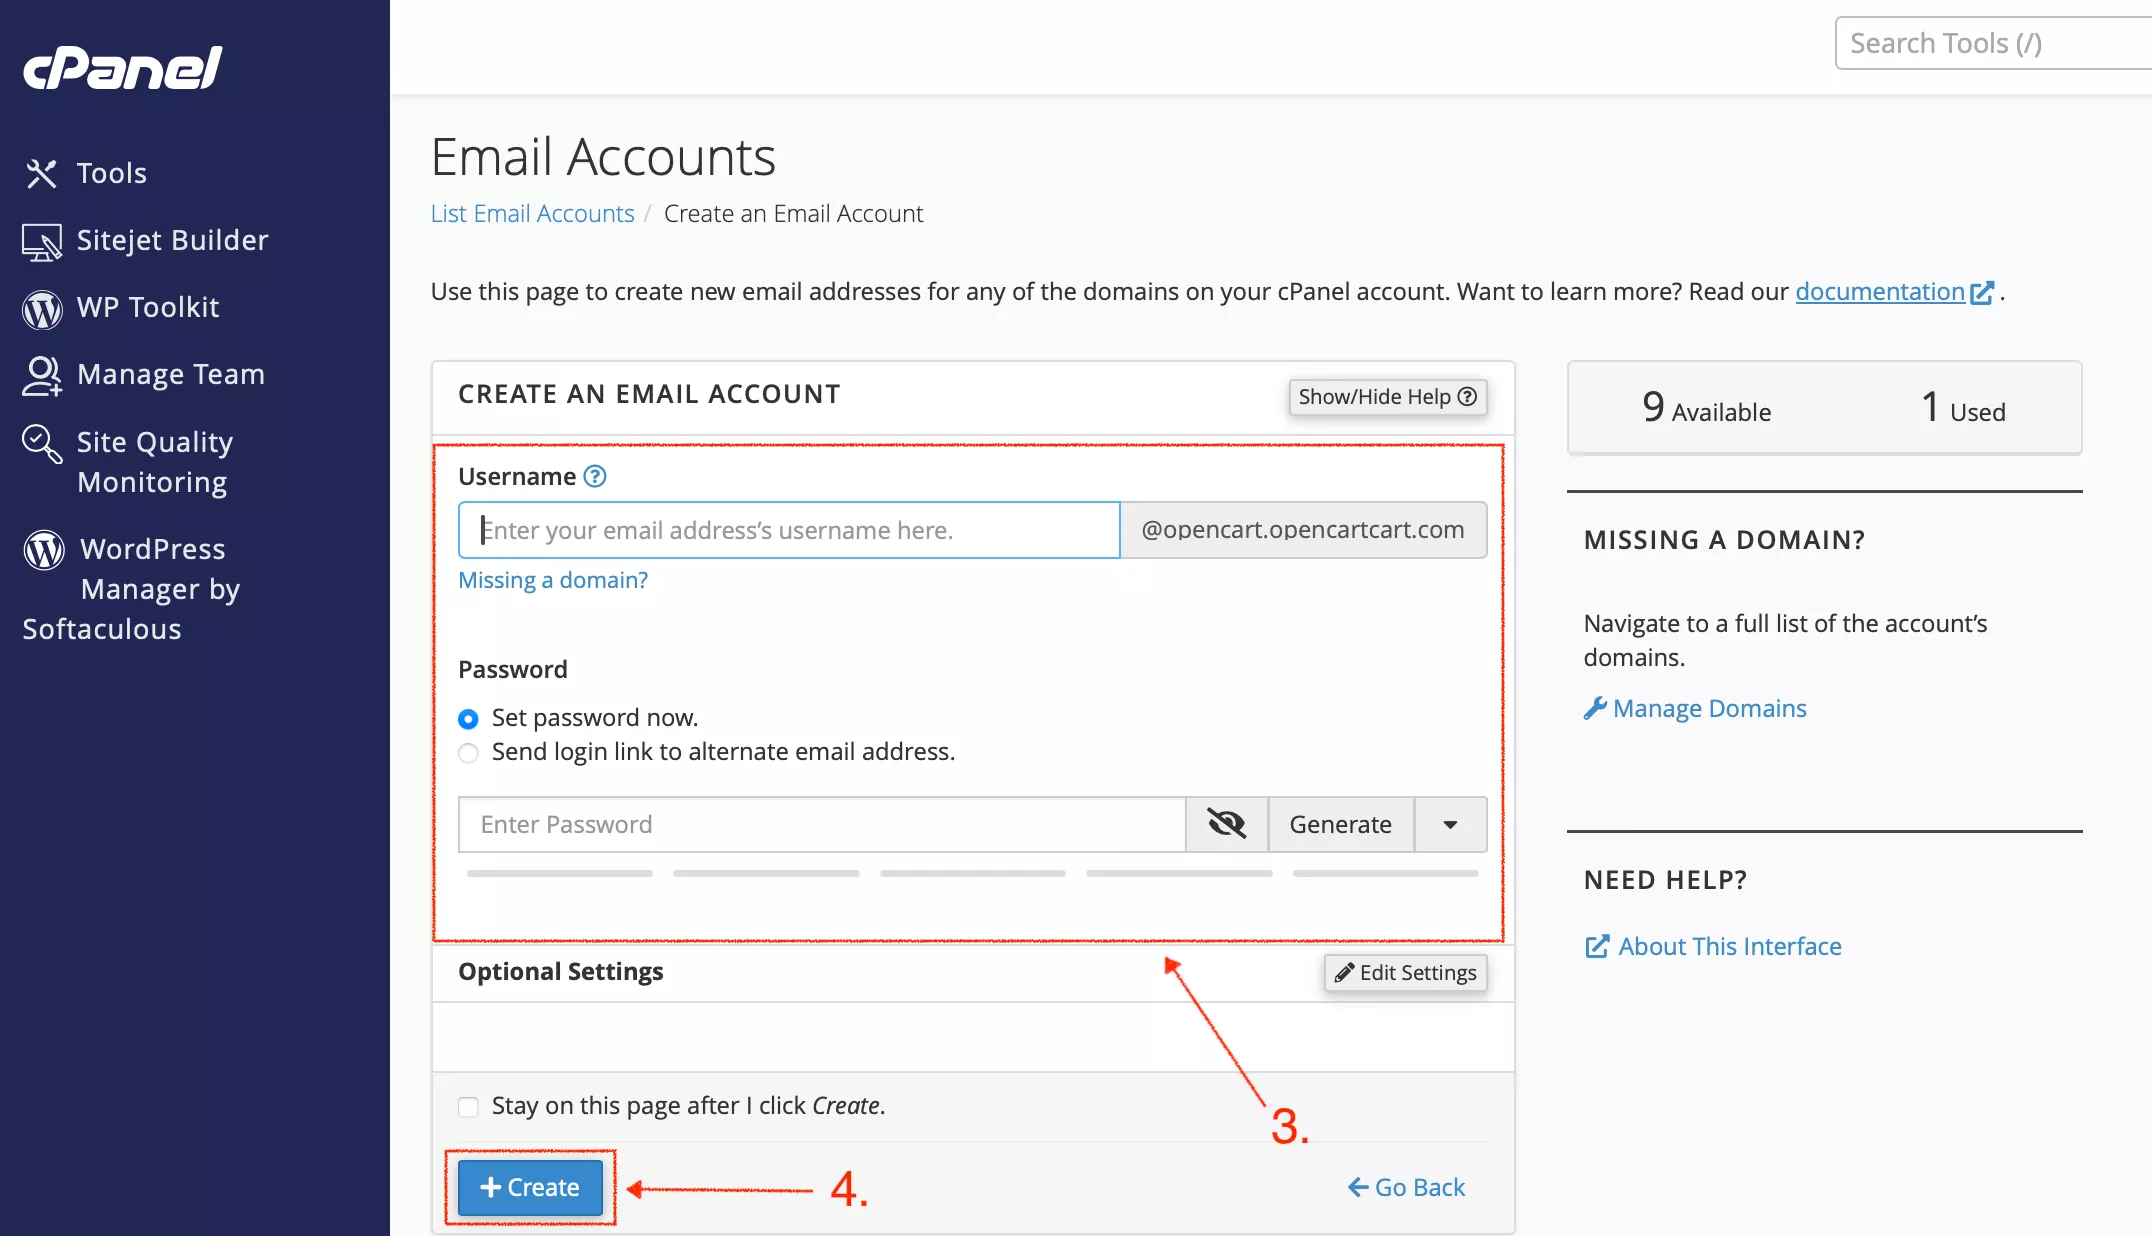Expand Optional Settings via Edit Settings

coord(1405,973)
